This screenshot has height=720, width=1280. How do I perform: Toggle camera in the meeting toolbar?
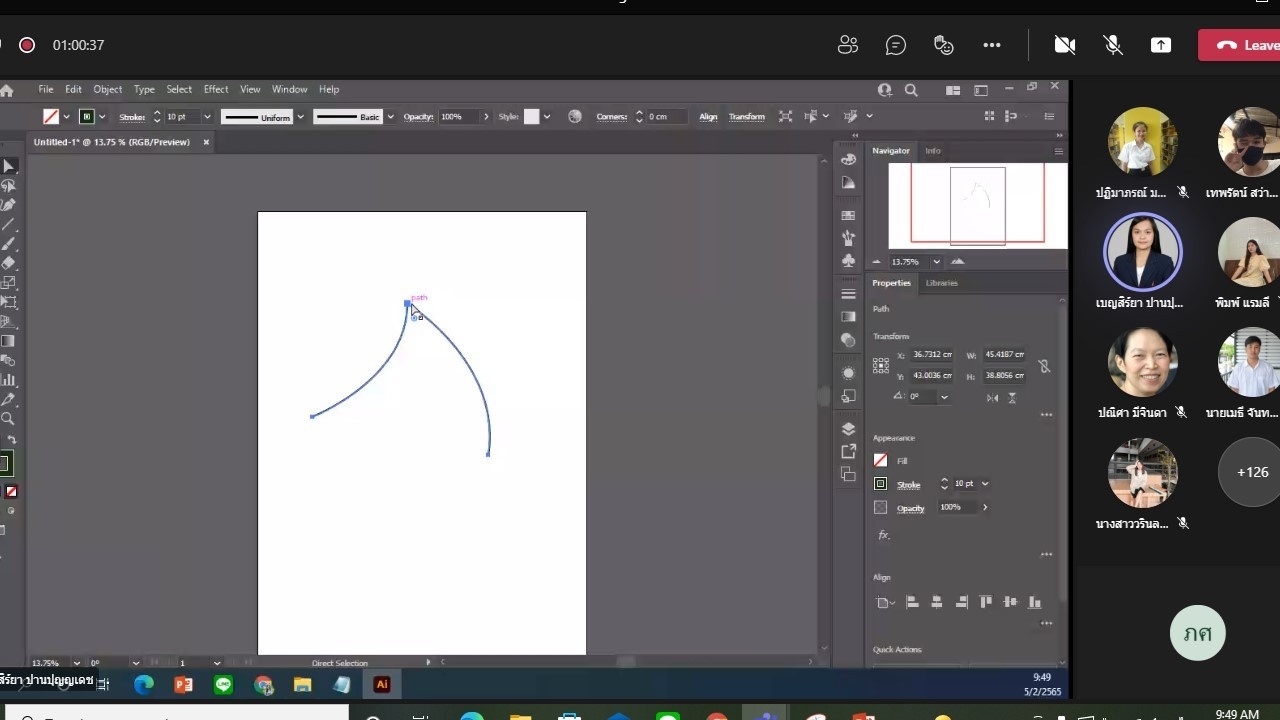click(x=1065, y=45)
